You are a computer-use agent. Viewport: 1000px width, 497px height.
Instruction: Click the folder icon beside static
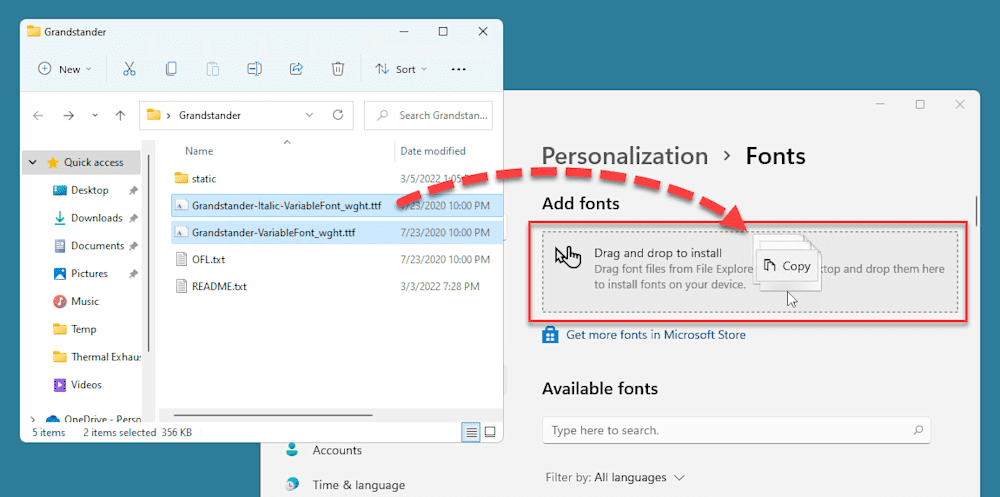(x=181, y=178)
